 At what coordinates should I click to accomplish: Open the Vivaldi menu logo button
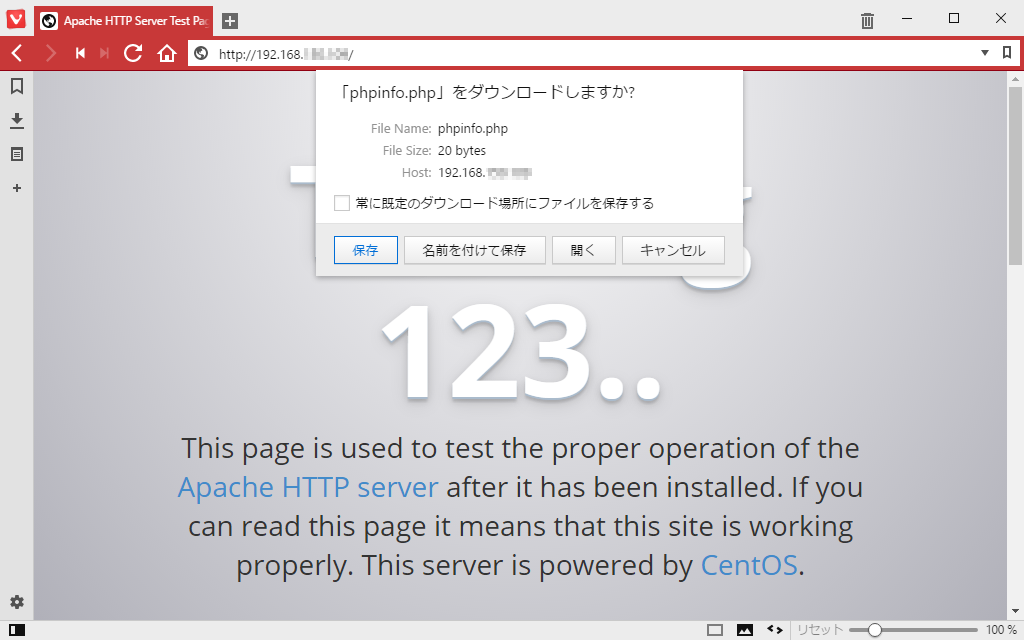click(16, 20)
